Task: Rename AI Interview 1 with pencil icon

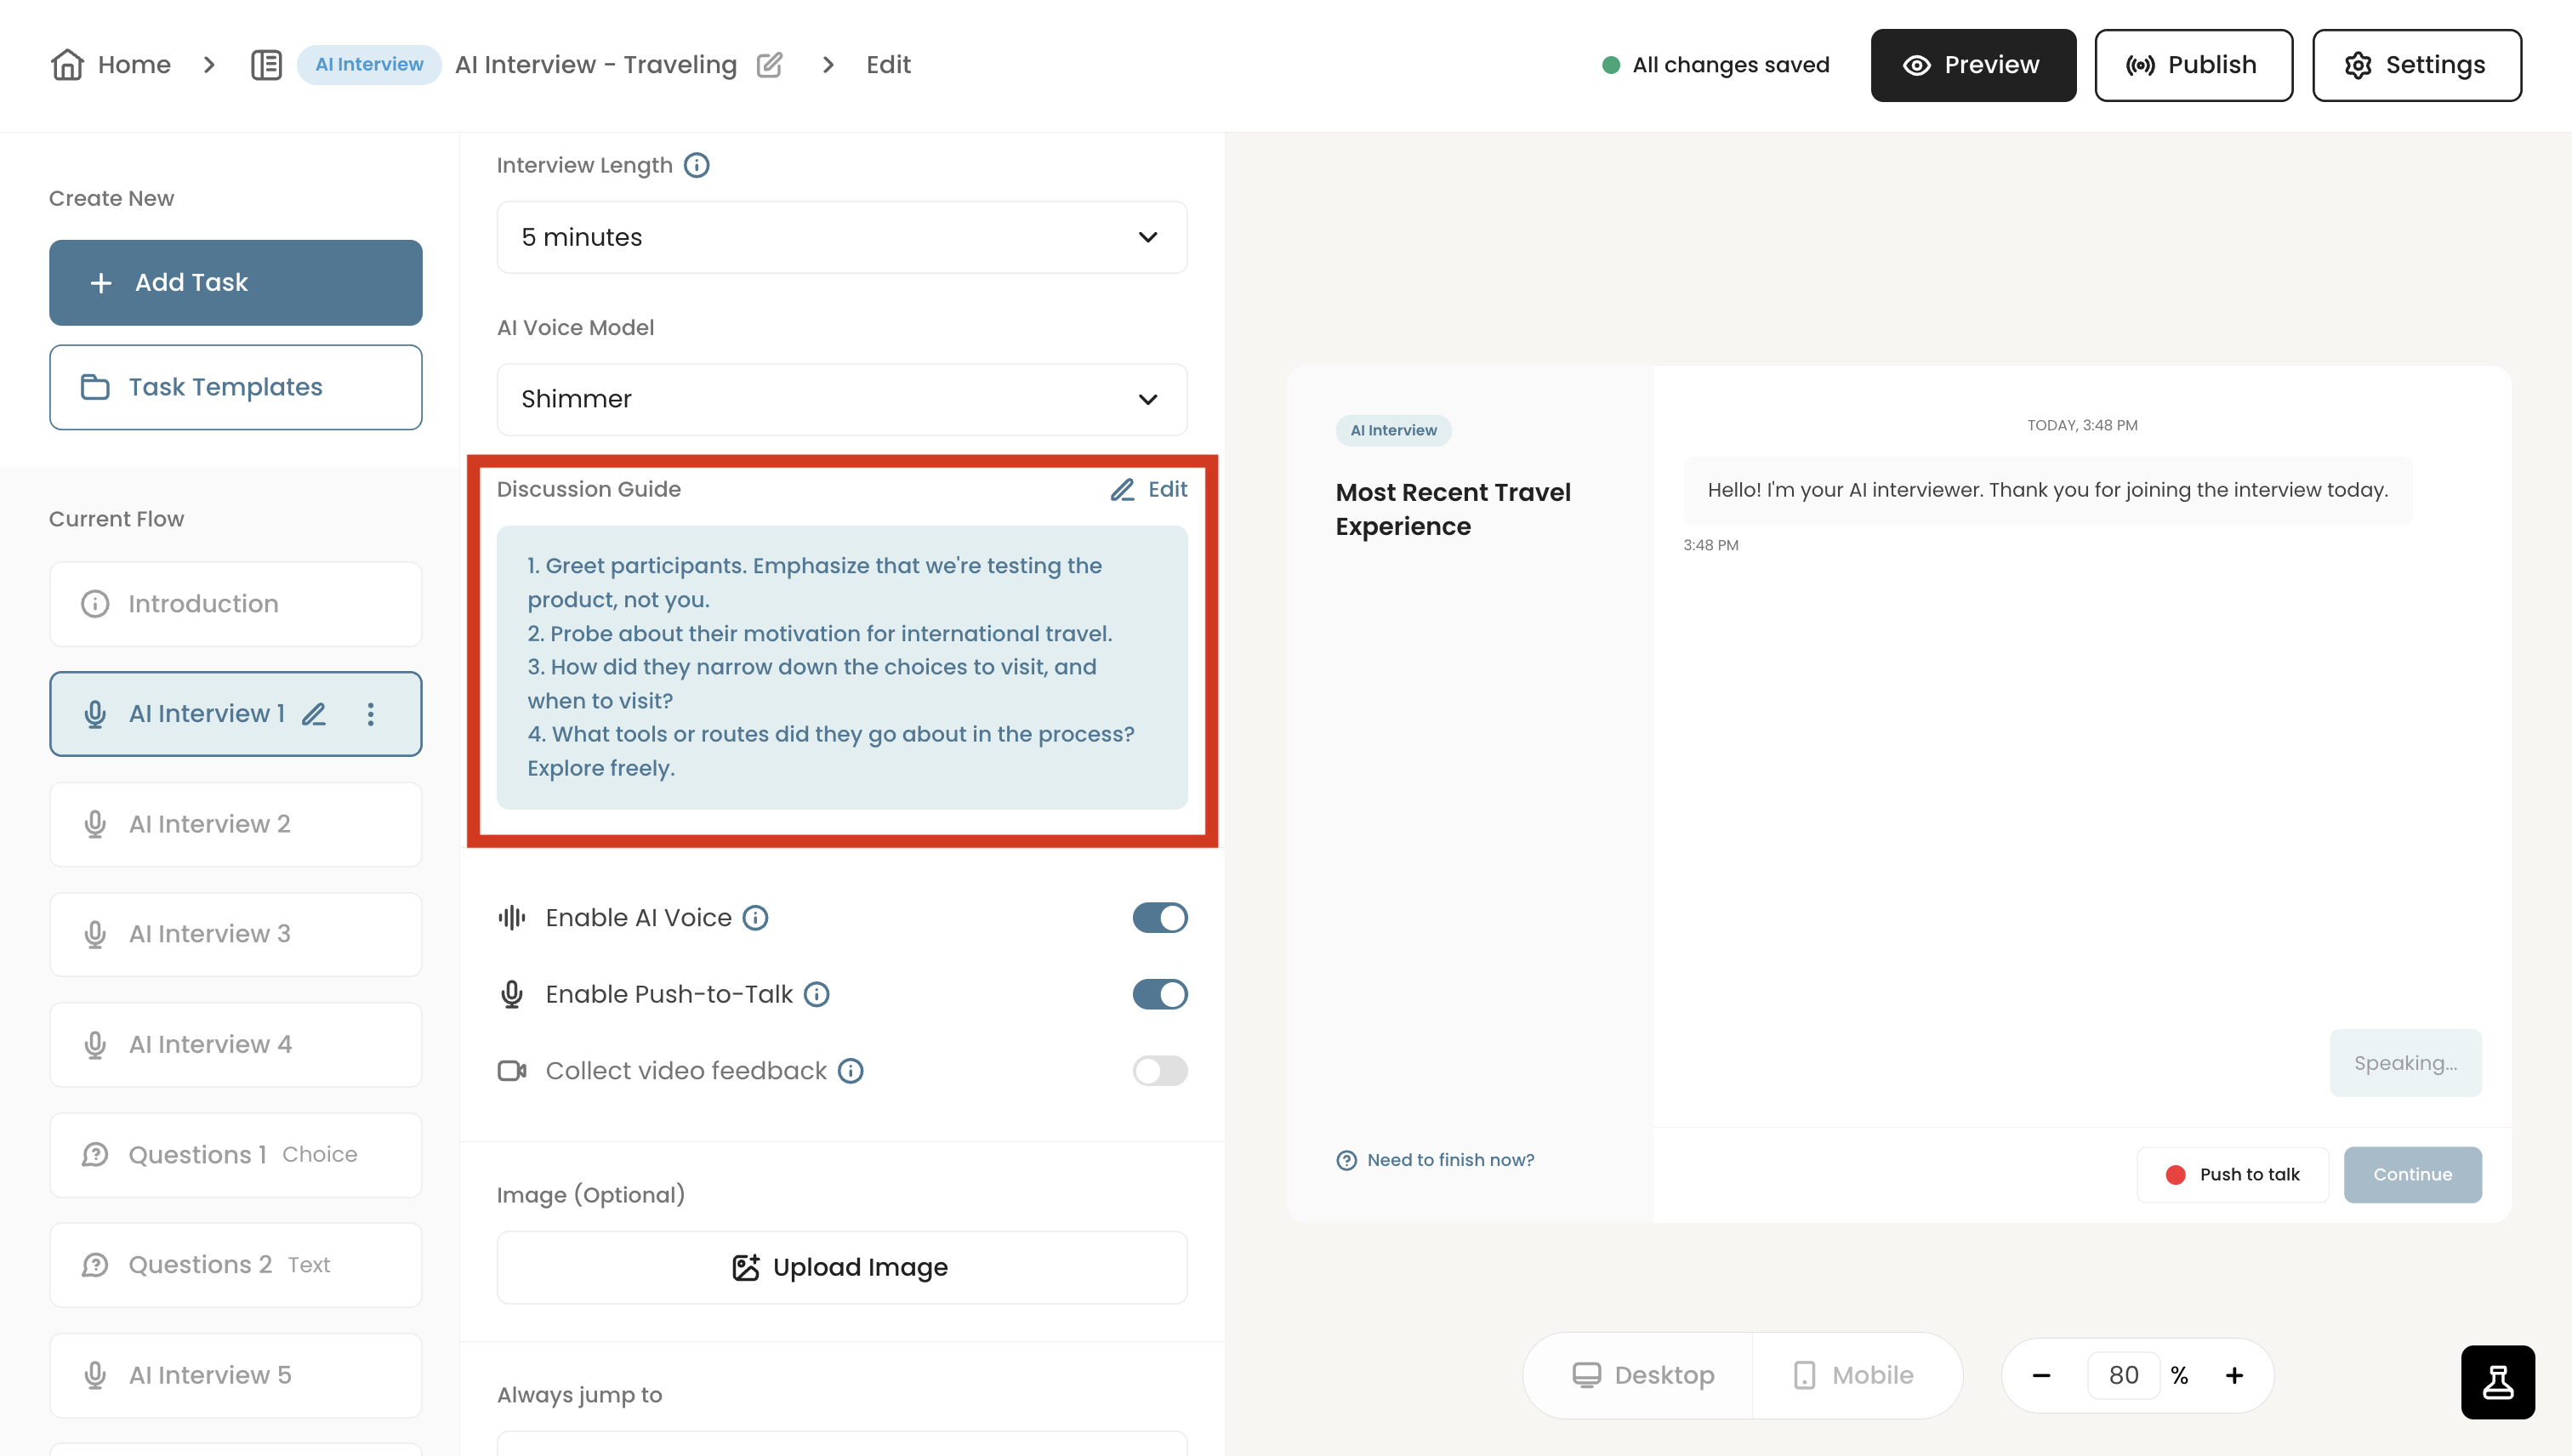Action: click(314, 714)
